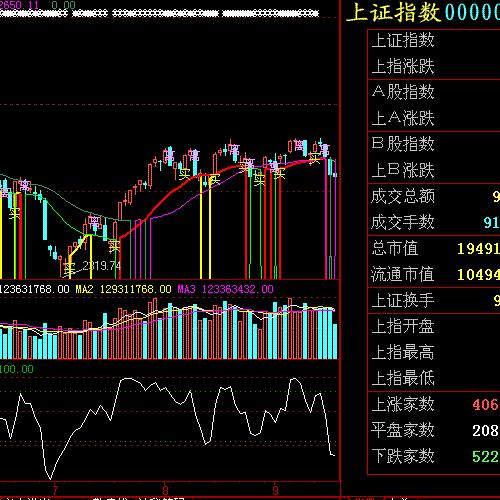Open 下跌家数 declining count 522
This screenshot has height=500, width=500.
pos(434,456)
